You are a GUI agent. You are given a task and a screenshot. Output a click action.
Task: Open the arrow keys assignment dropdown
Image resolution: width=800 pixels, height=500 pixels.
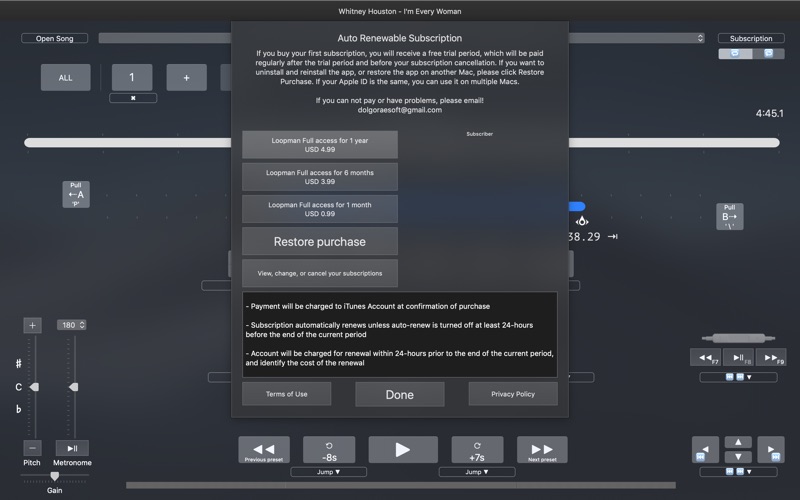[738, 472]
